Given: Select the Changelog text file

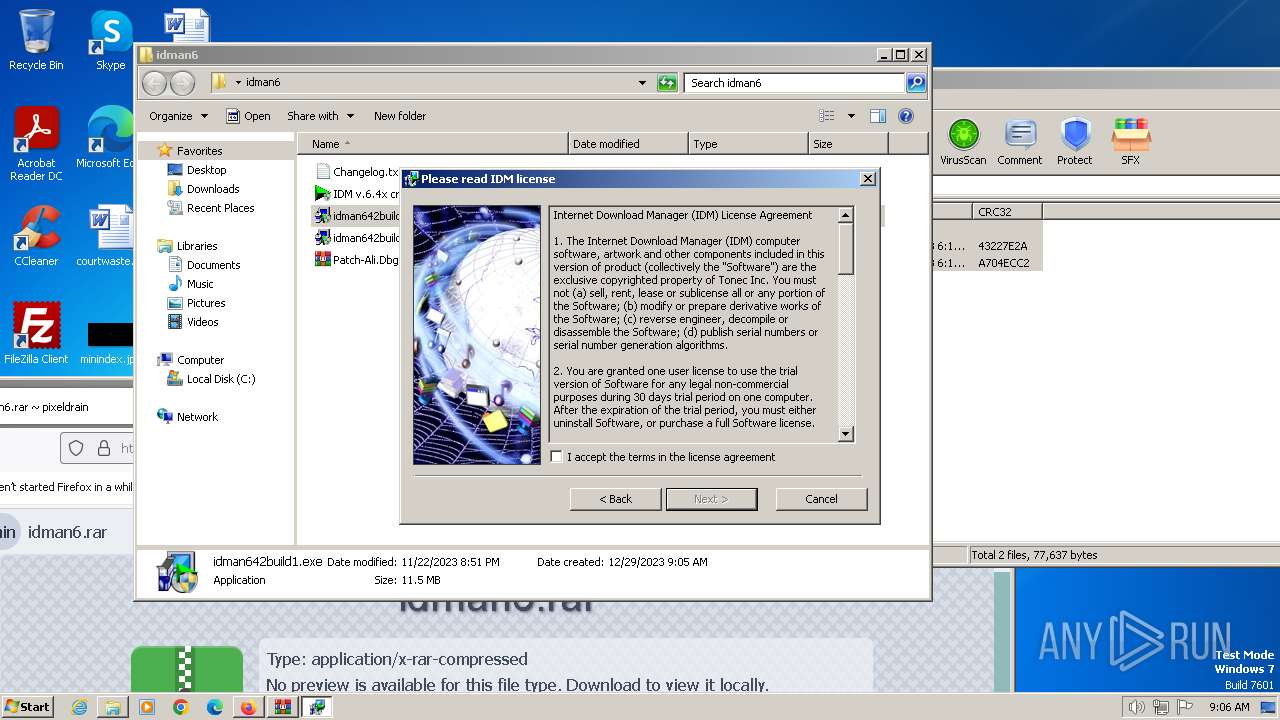Looking at the screenshot, I should click(x=358, y=172).
